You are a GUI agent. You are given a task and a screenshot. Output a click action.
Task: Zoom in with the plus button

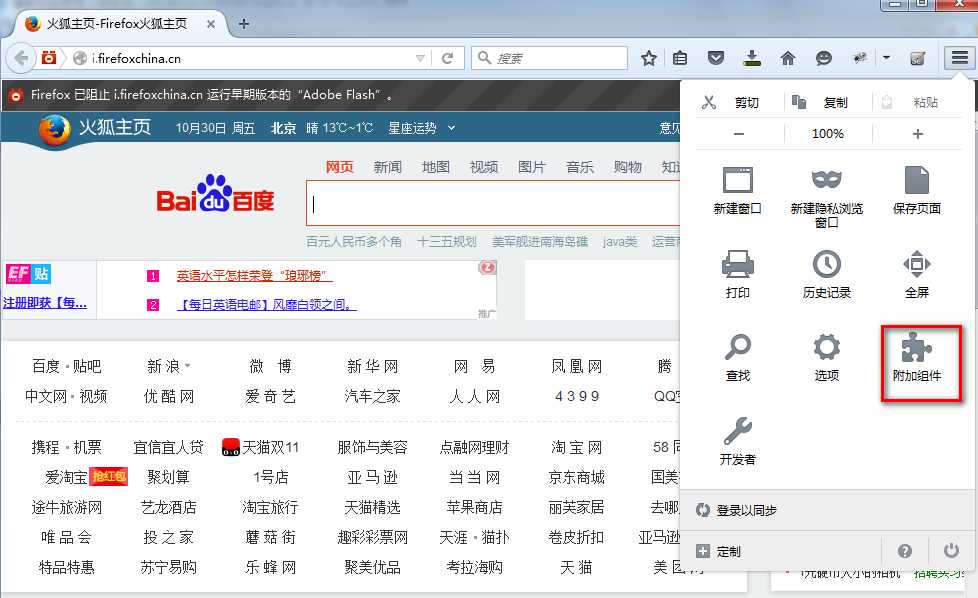917,133
